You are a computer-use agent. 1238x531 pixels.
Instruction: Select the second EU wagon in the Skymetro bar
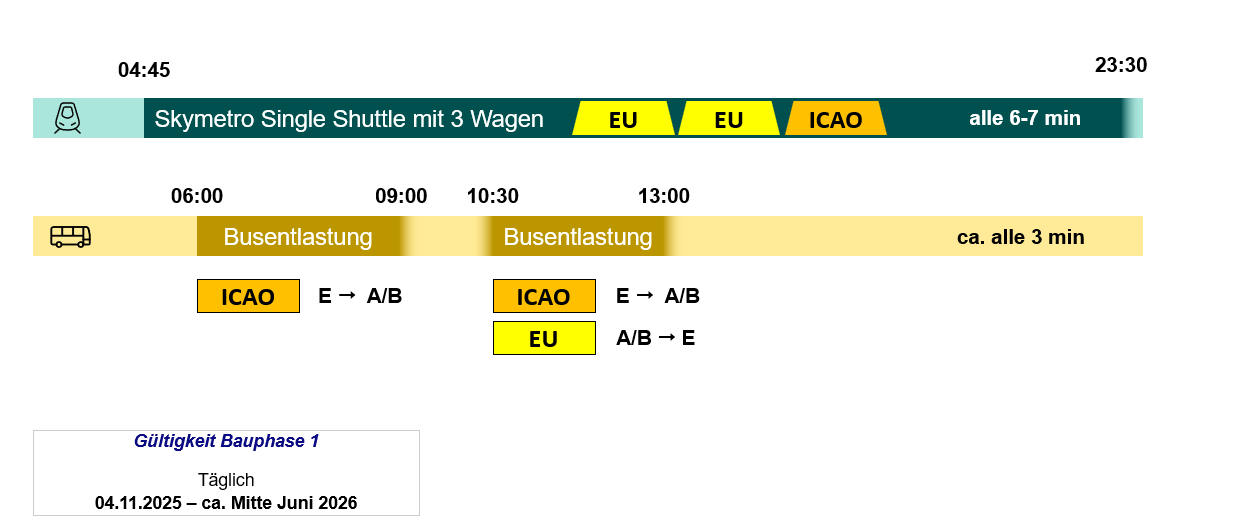(729, 119)
